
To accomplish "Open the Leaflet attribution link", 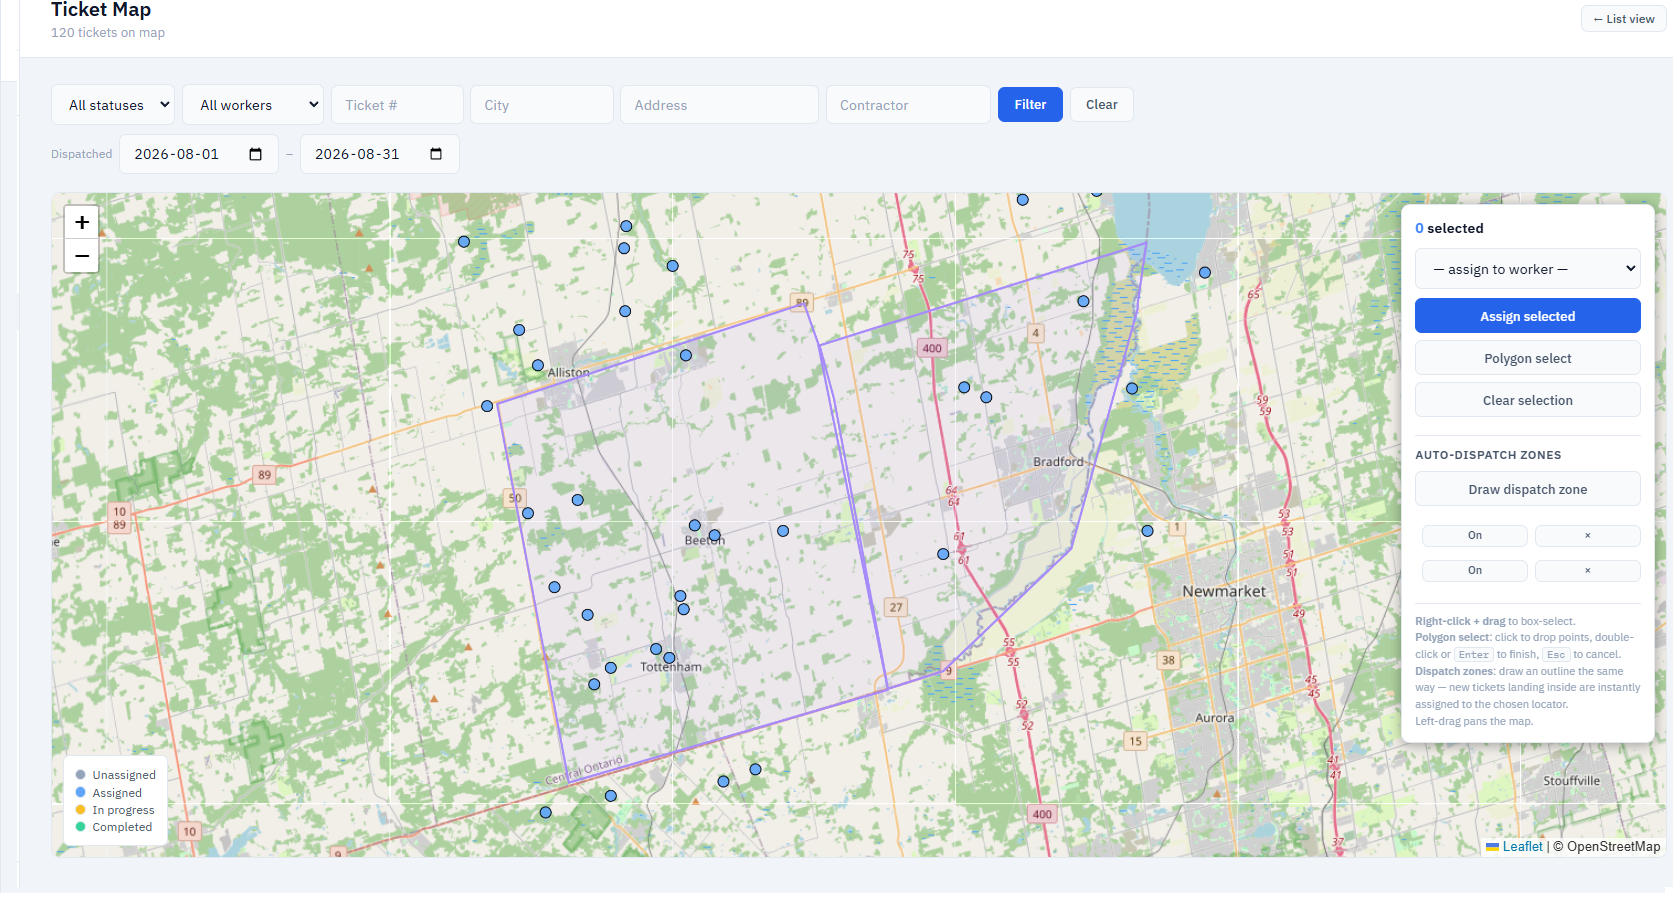I will [1522, 847].
